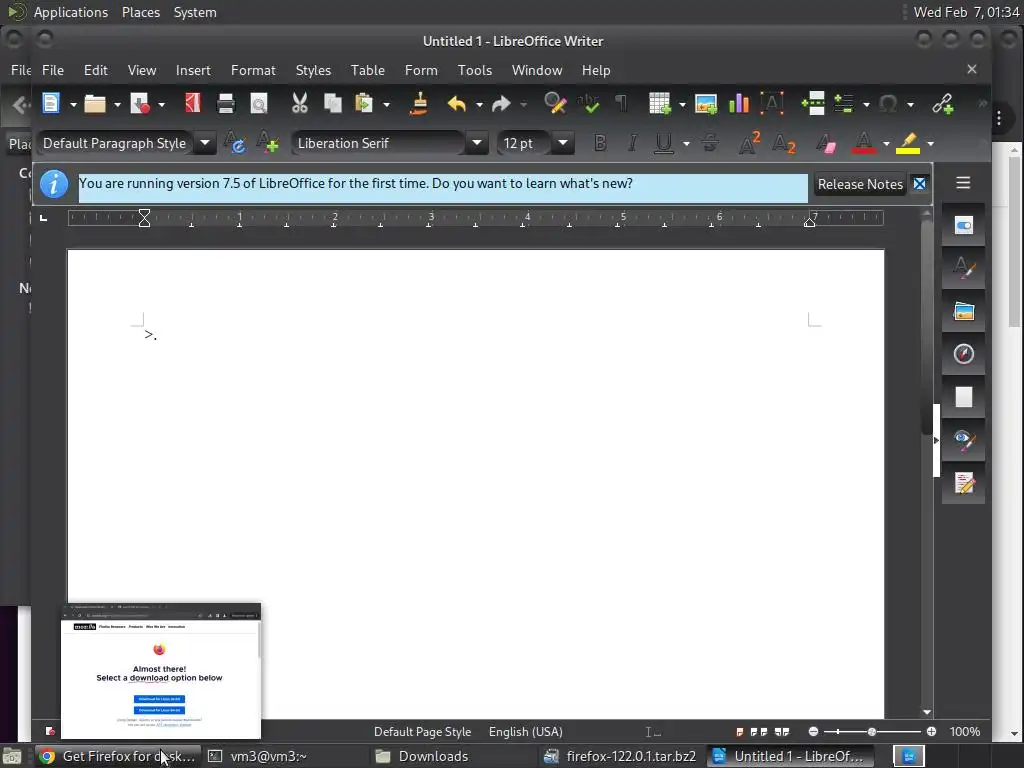The image size is (1024, 768).
Task: Open Paste options dropdown arrow
Action: point(387,104)
